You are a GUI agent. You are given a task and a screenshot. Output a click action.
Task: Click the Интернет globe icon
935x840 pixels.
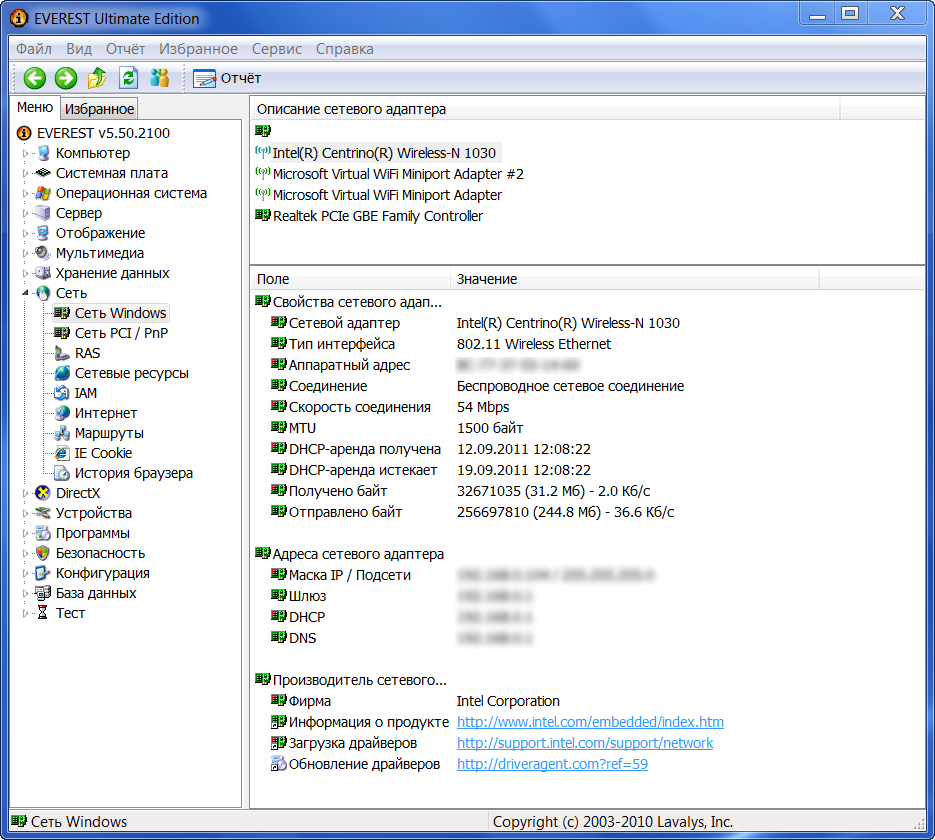(x=62, y=413)
